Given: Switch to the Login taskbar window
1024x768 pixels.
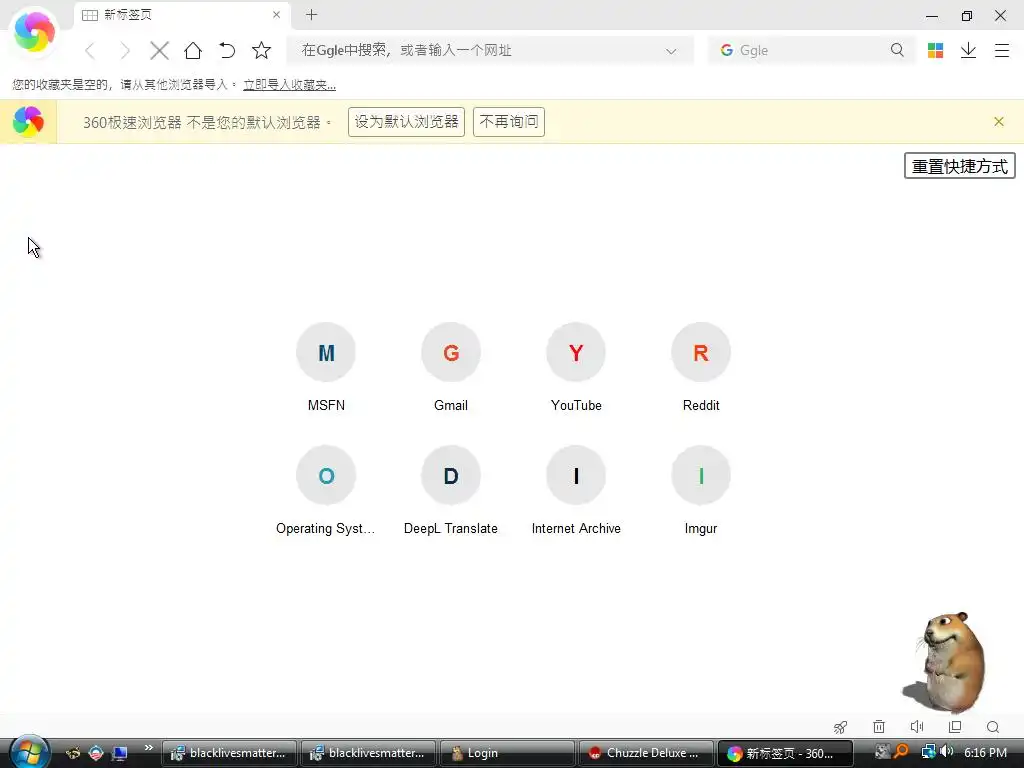Looking at the screenshot, I should click(x=507, y=753).
